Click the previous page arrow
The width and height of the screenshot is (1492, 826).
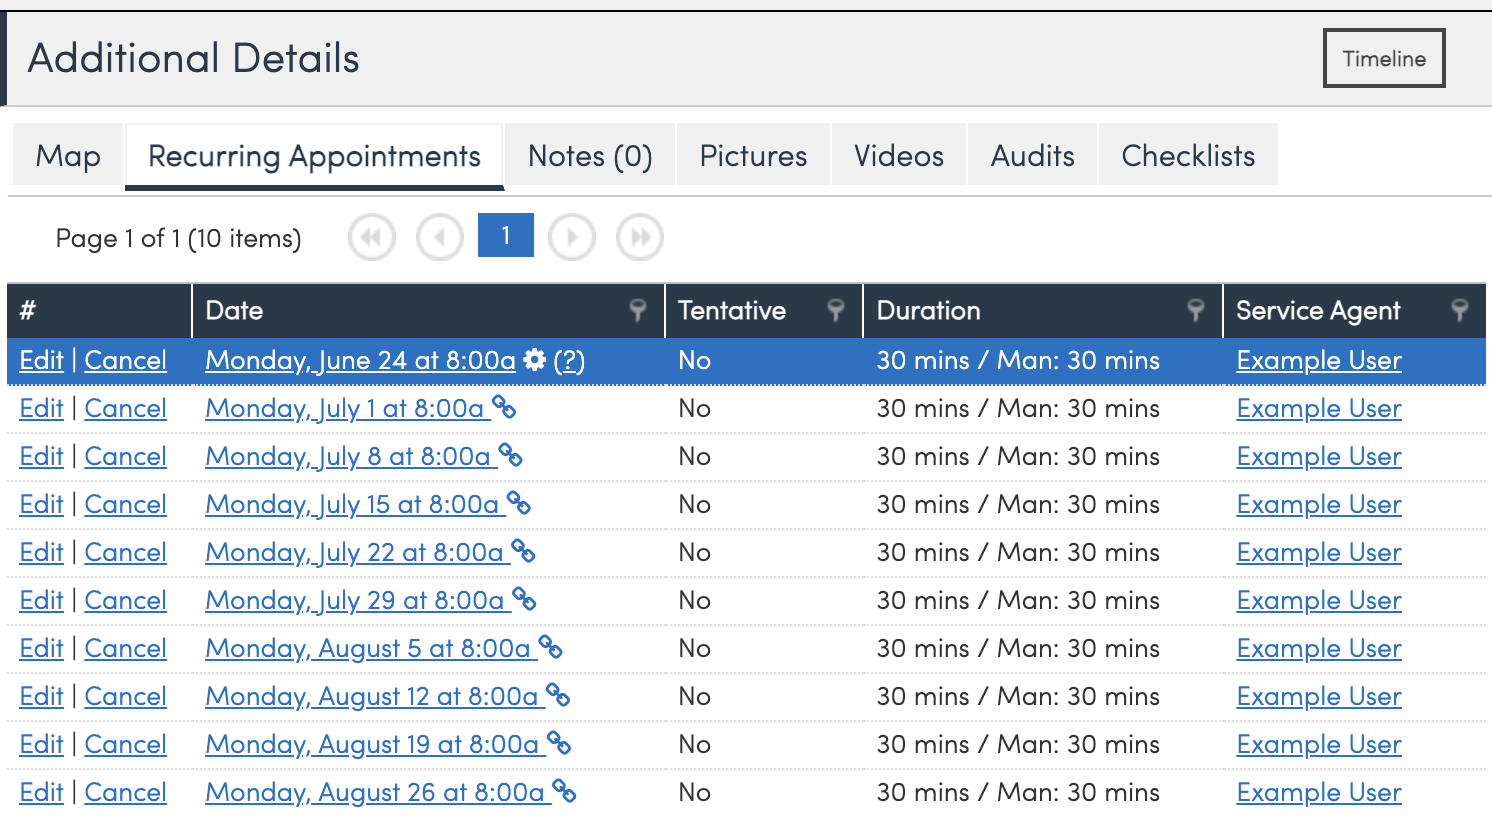tap(440, 238)
